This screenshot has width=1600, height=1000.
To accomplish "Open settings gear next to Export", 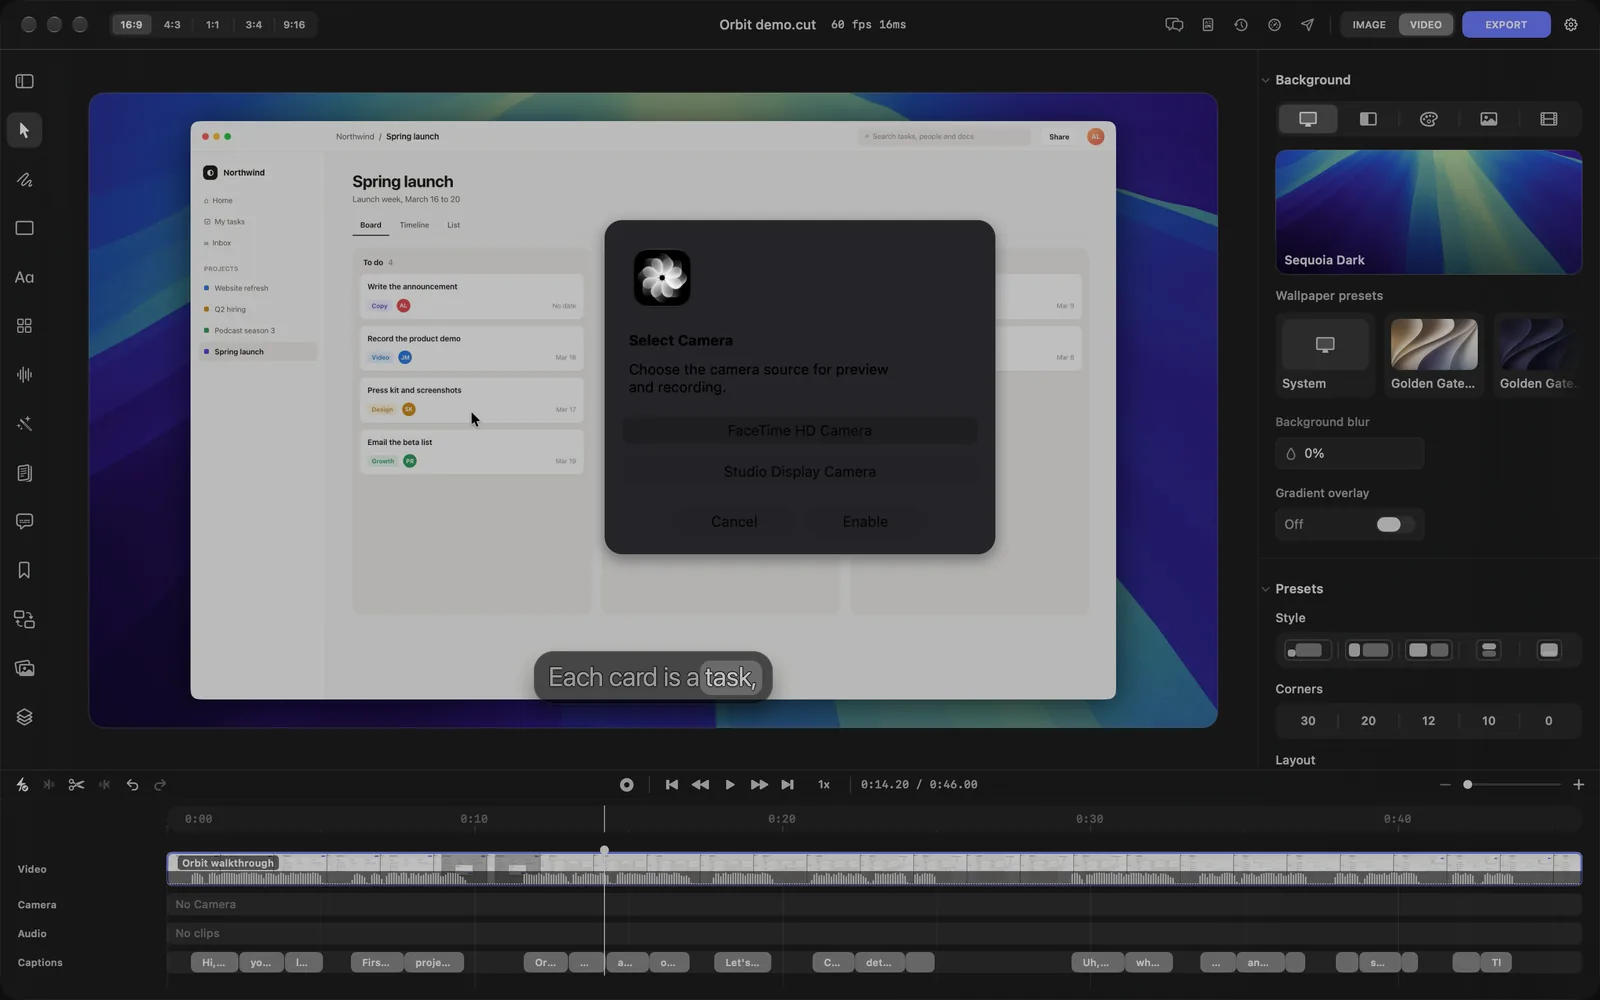I will (x=1571, y=25).
